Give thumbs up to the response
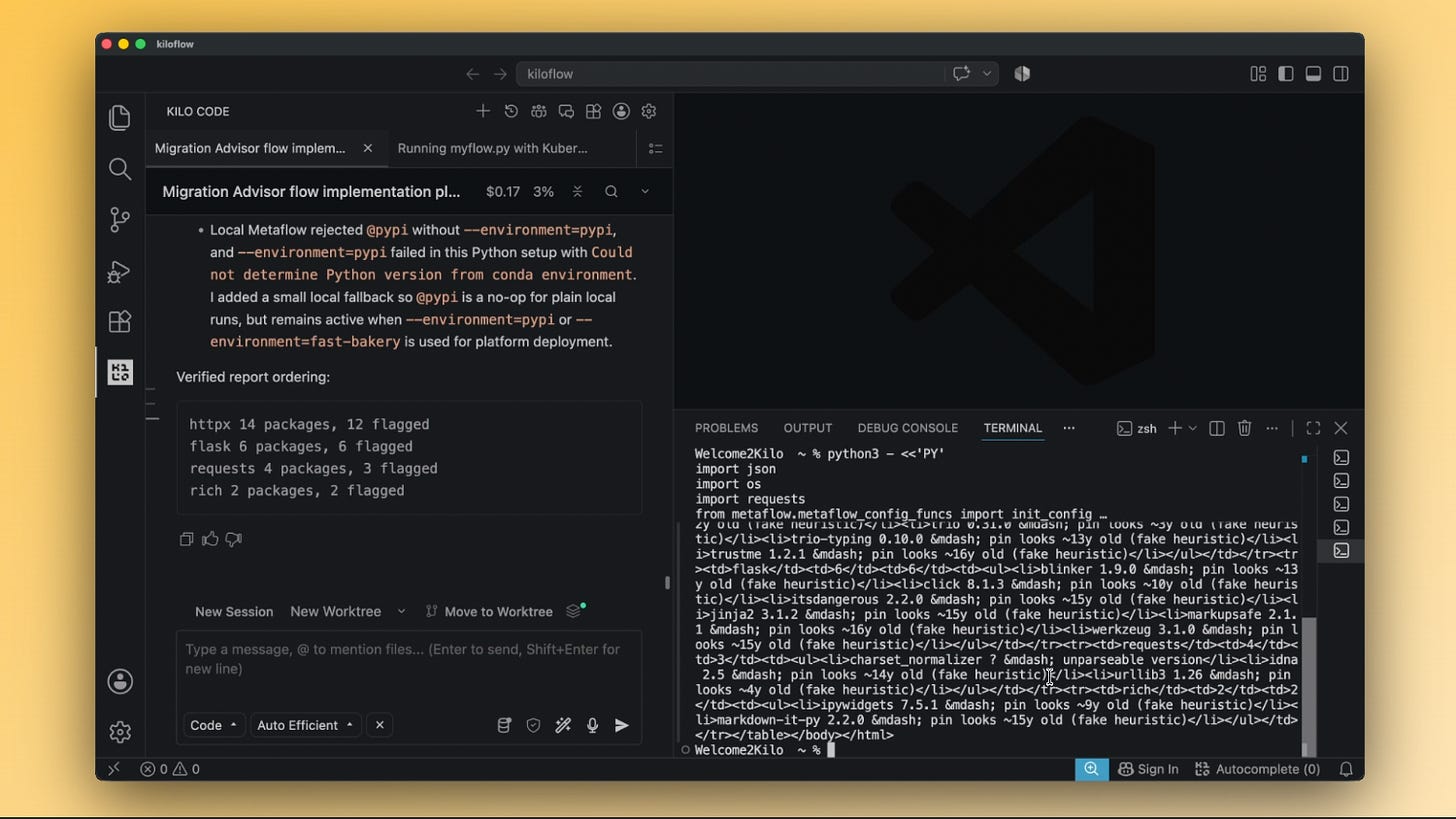 (210, 539)
